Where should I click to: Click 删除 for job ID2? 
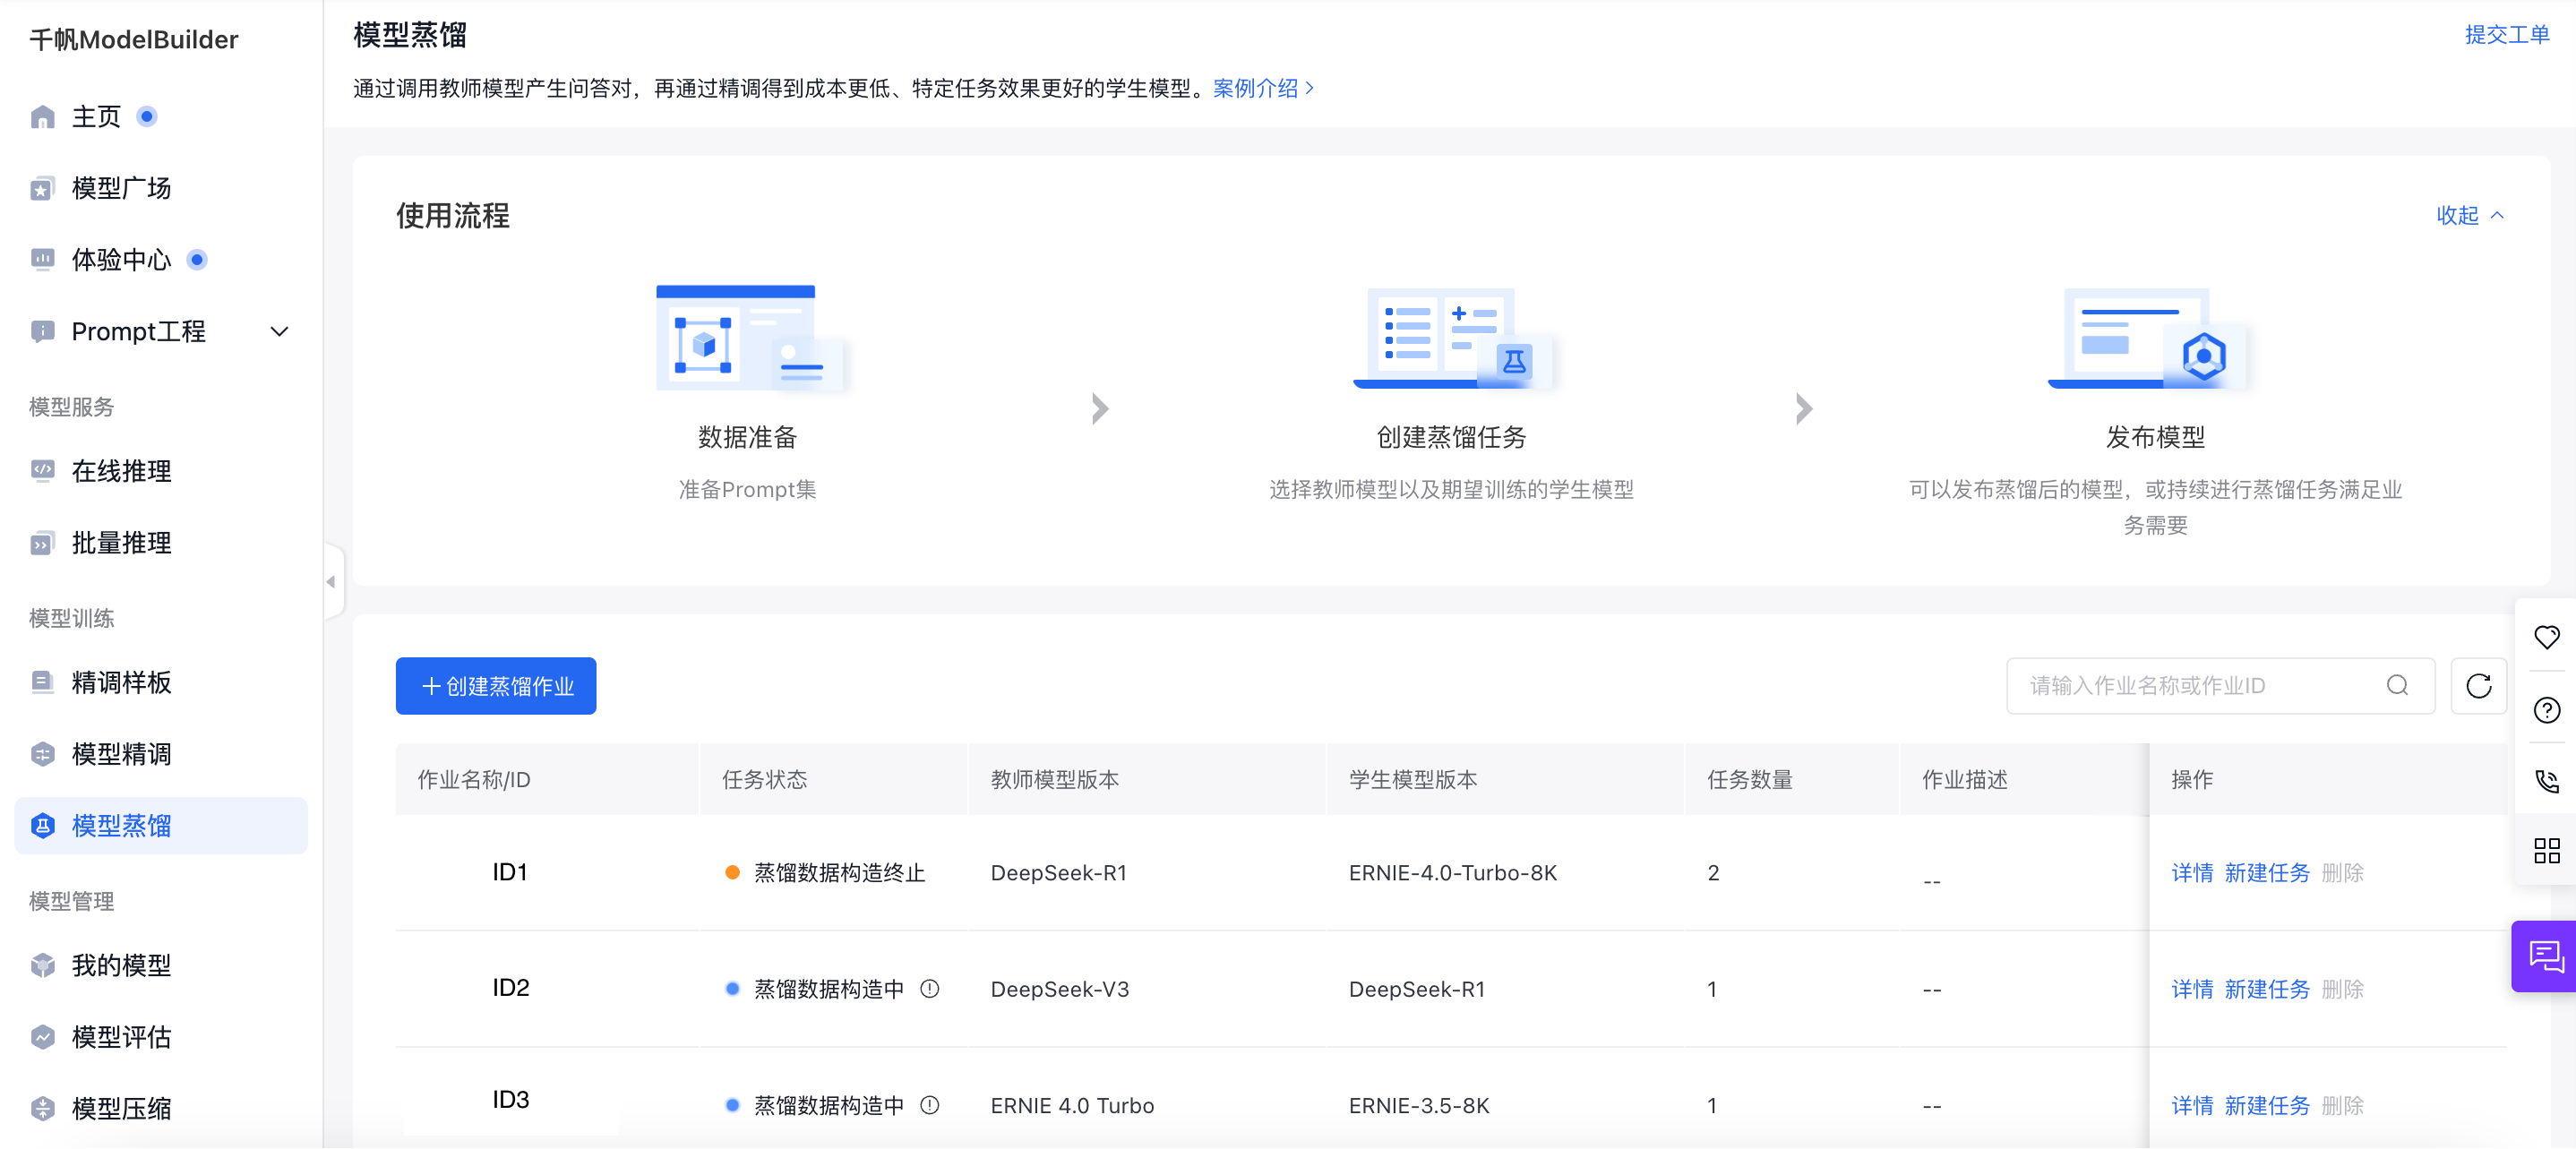click(x=2342, y=989)
